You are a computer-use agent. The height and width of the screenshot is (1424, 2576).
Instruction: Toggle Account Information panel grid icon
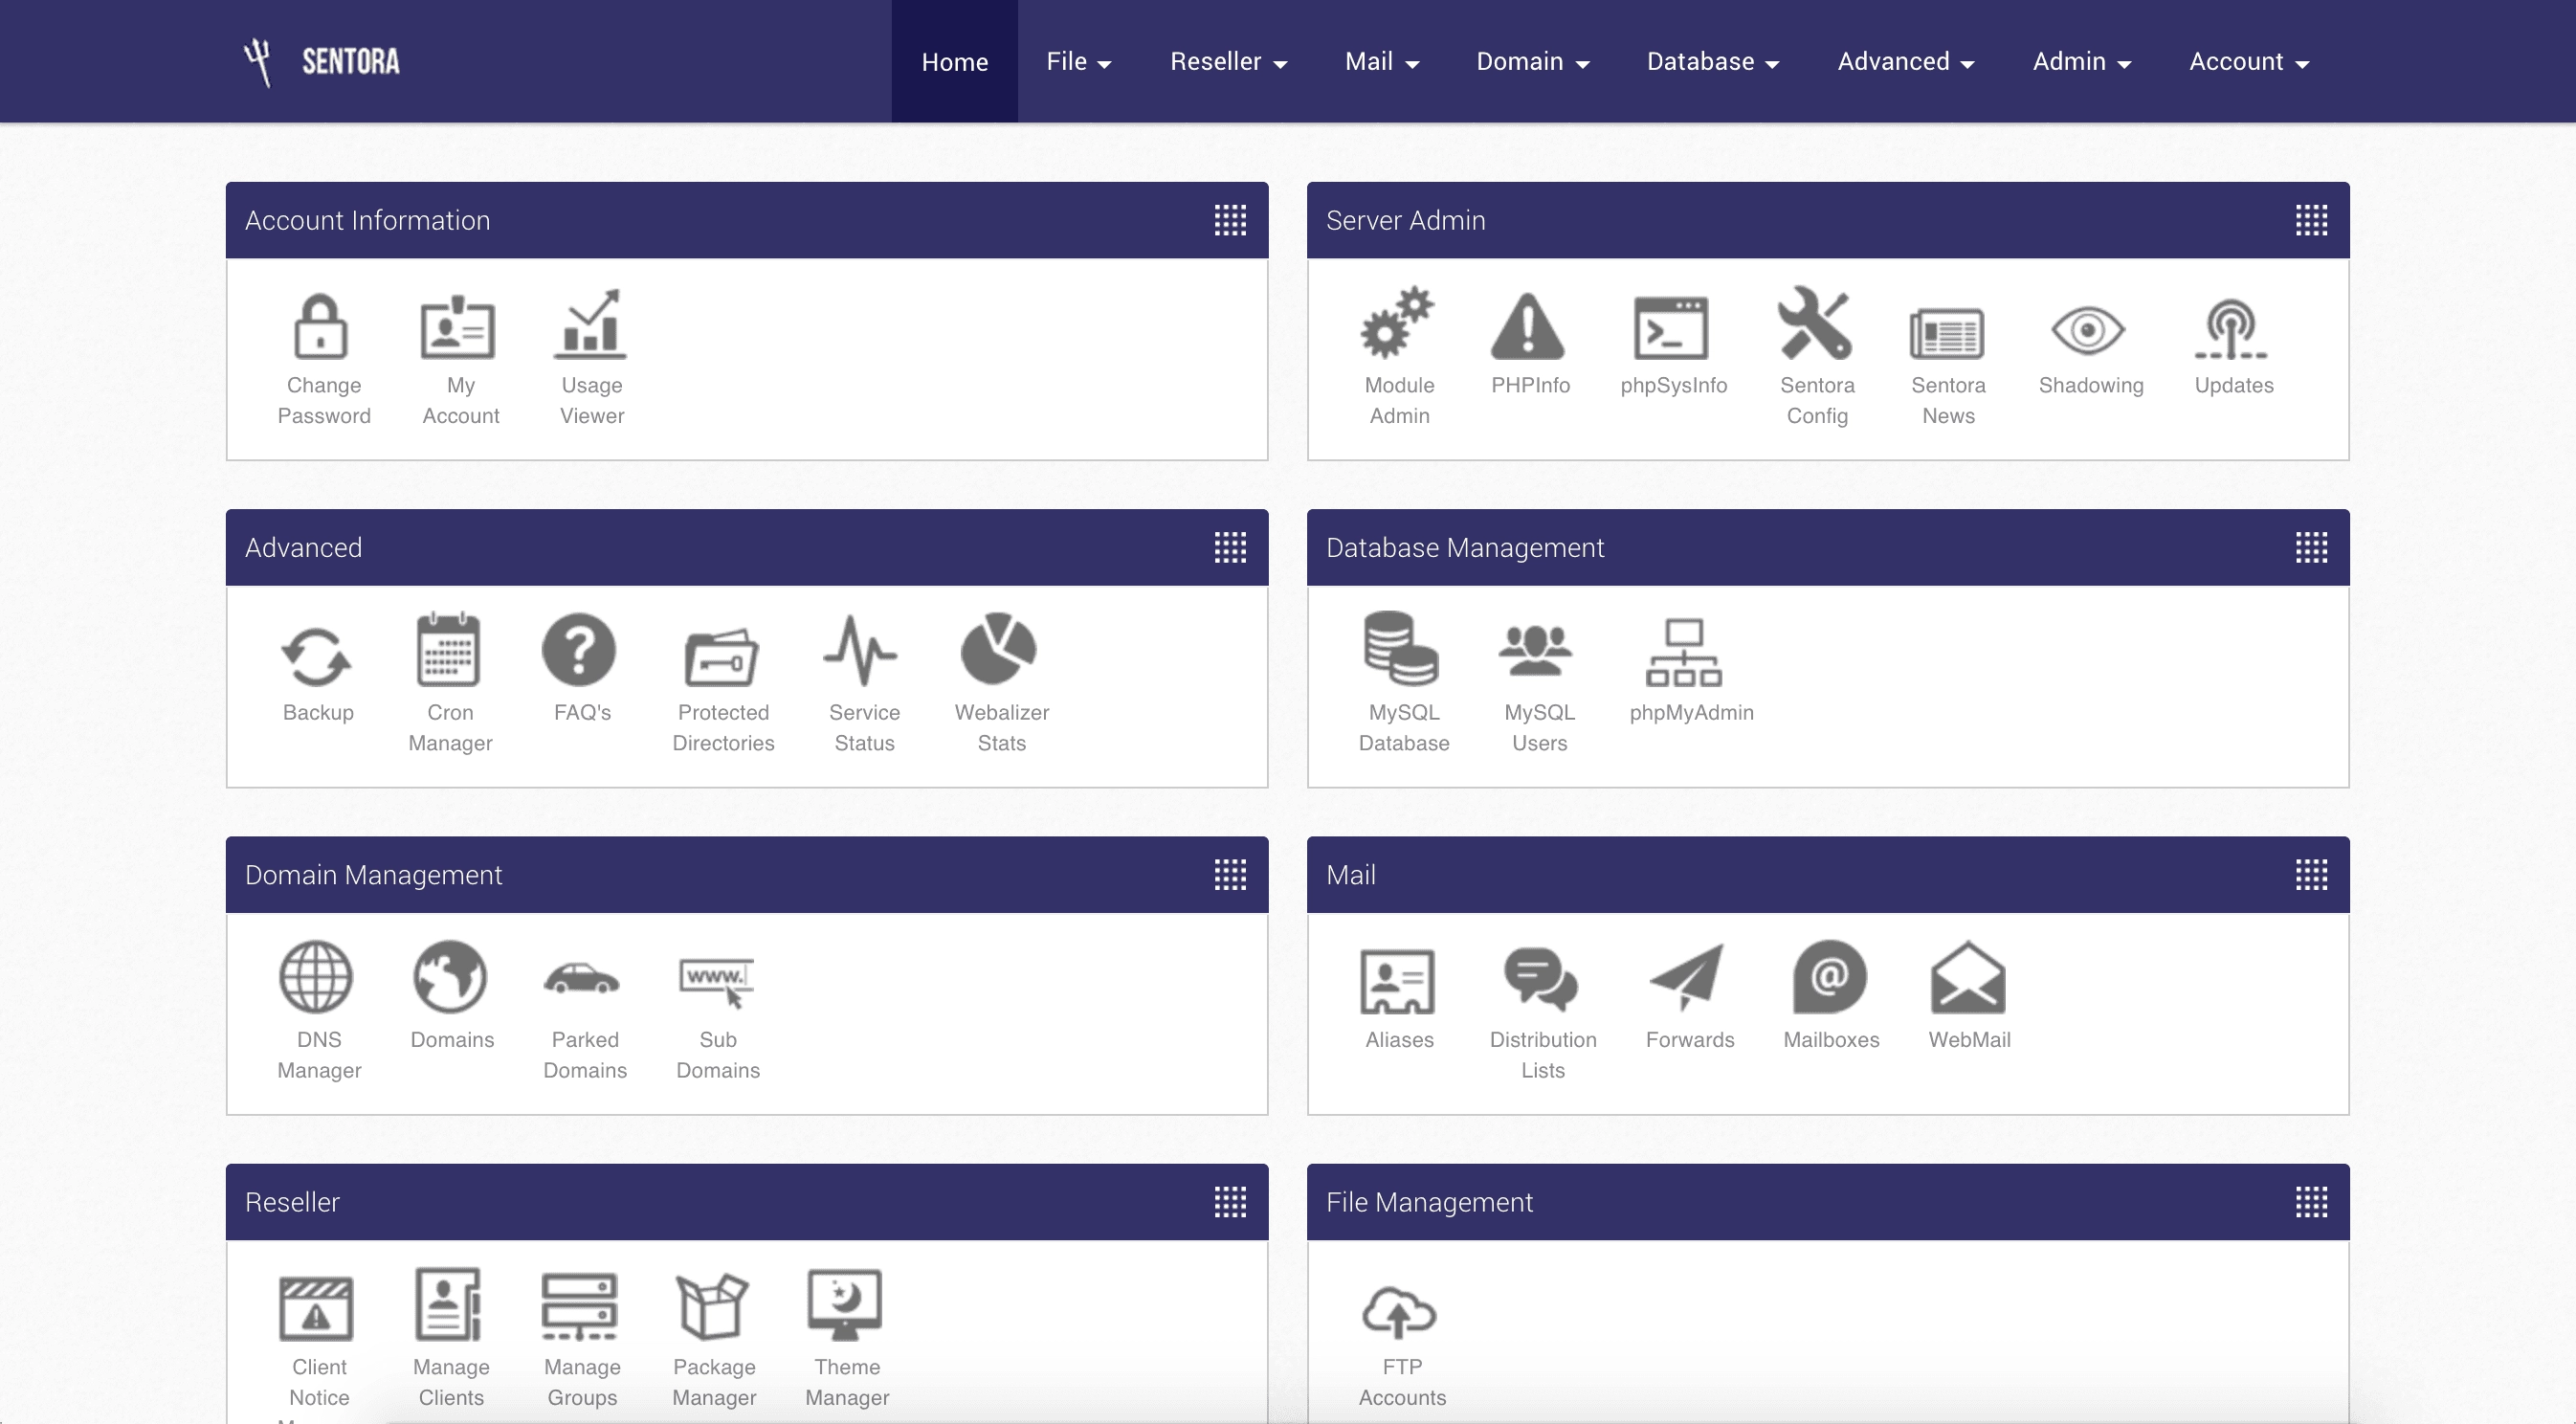click(1230, 220)
